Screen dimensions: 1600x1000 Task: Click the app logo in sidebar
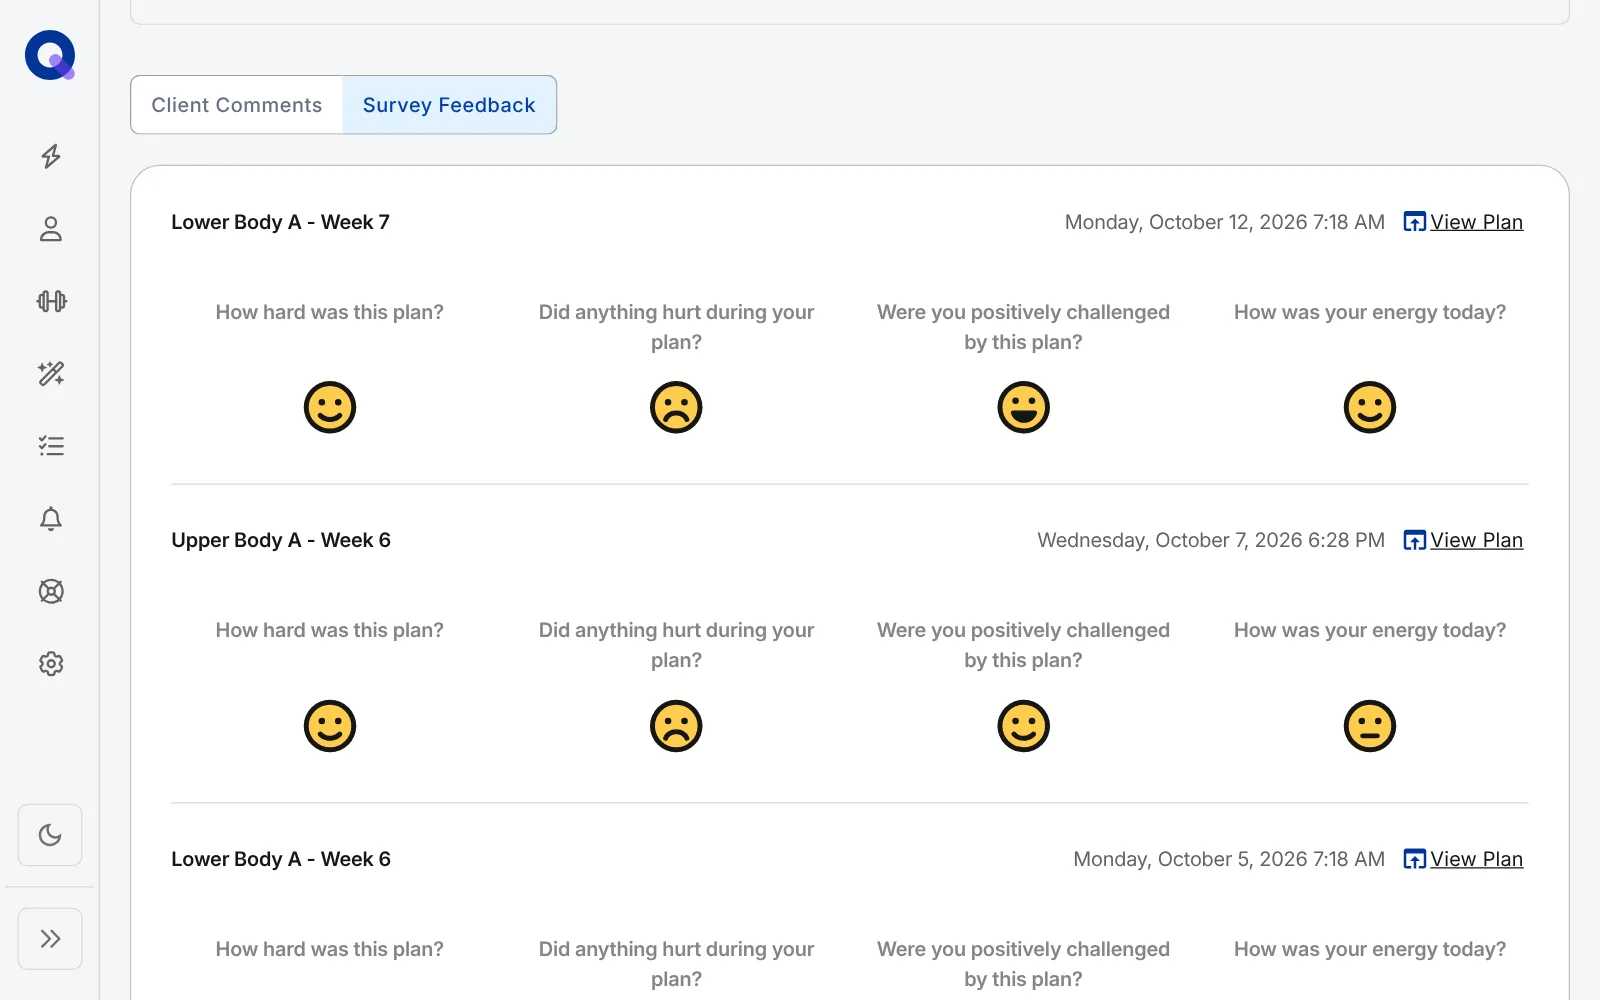50,55
